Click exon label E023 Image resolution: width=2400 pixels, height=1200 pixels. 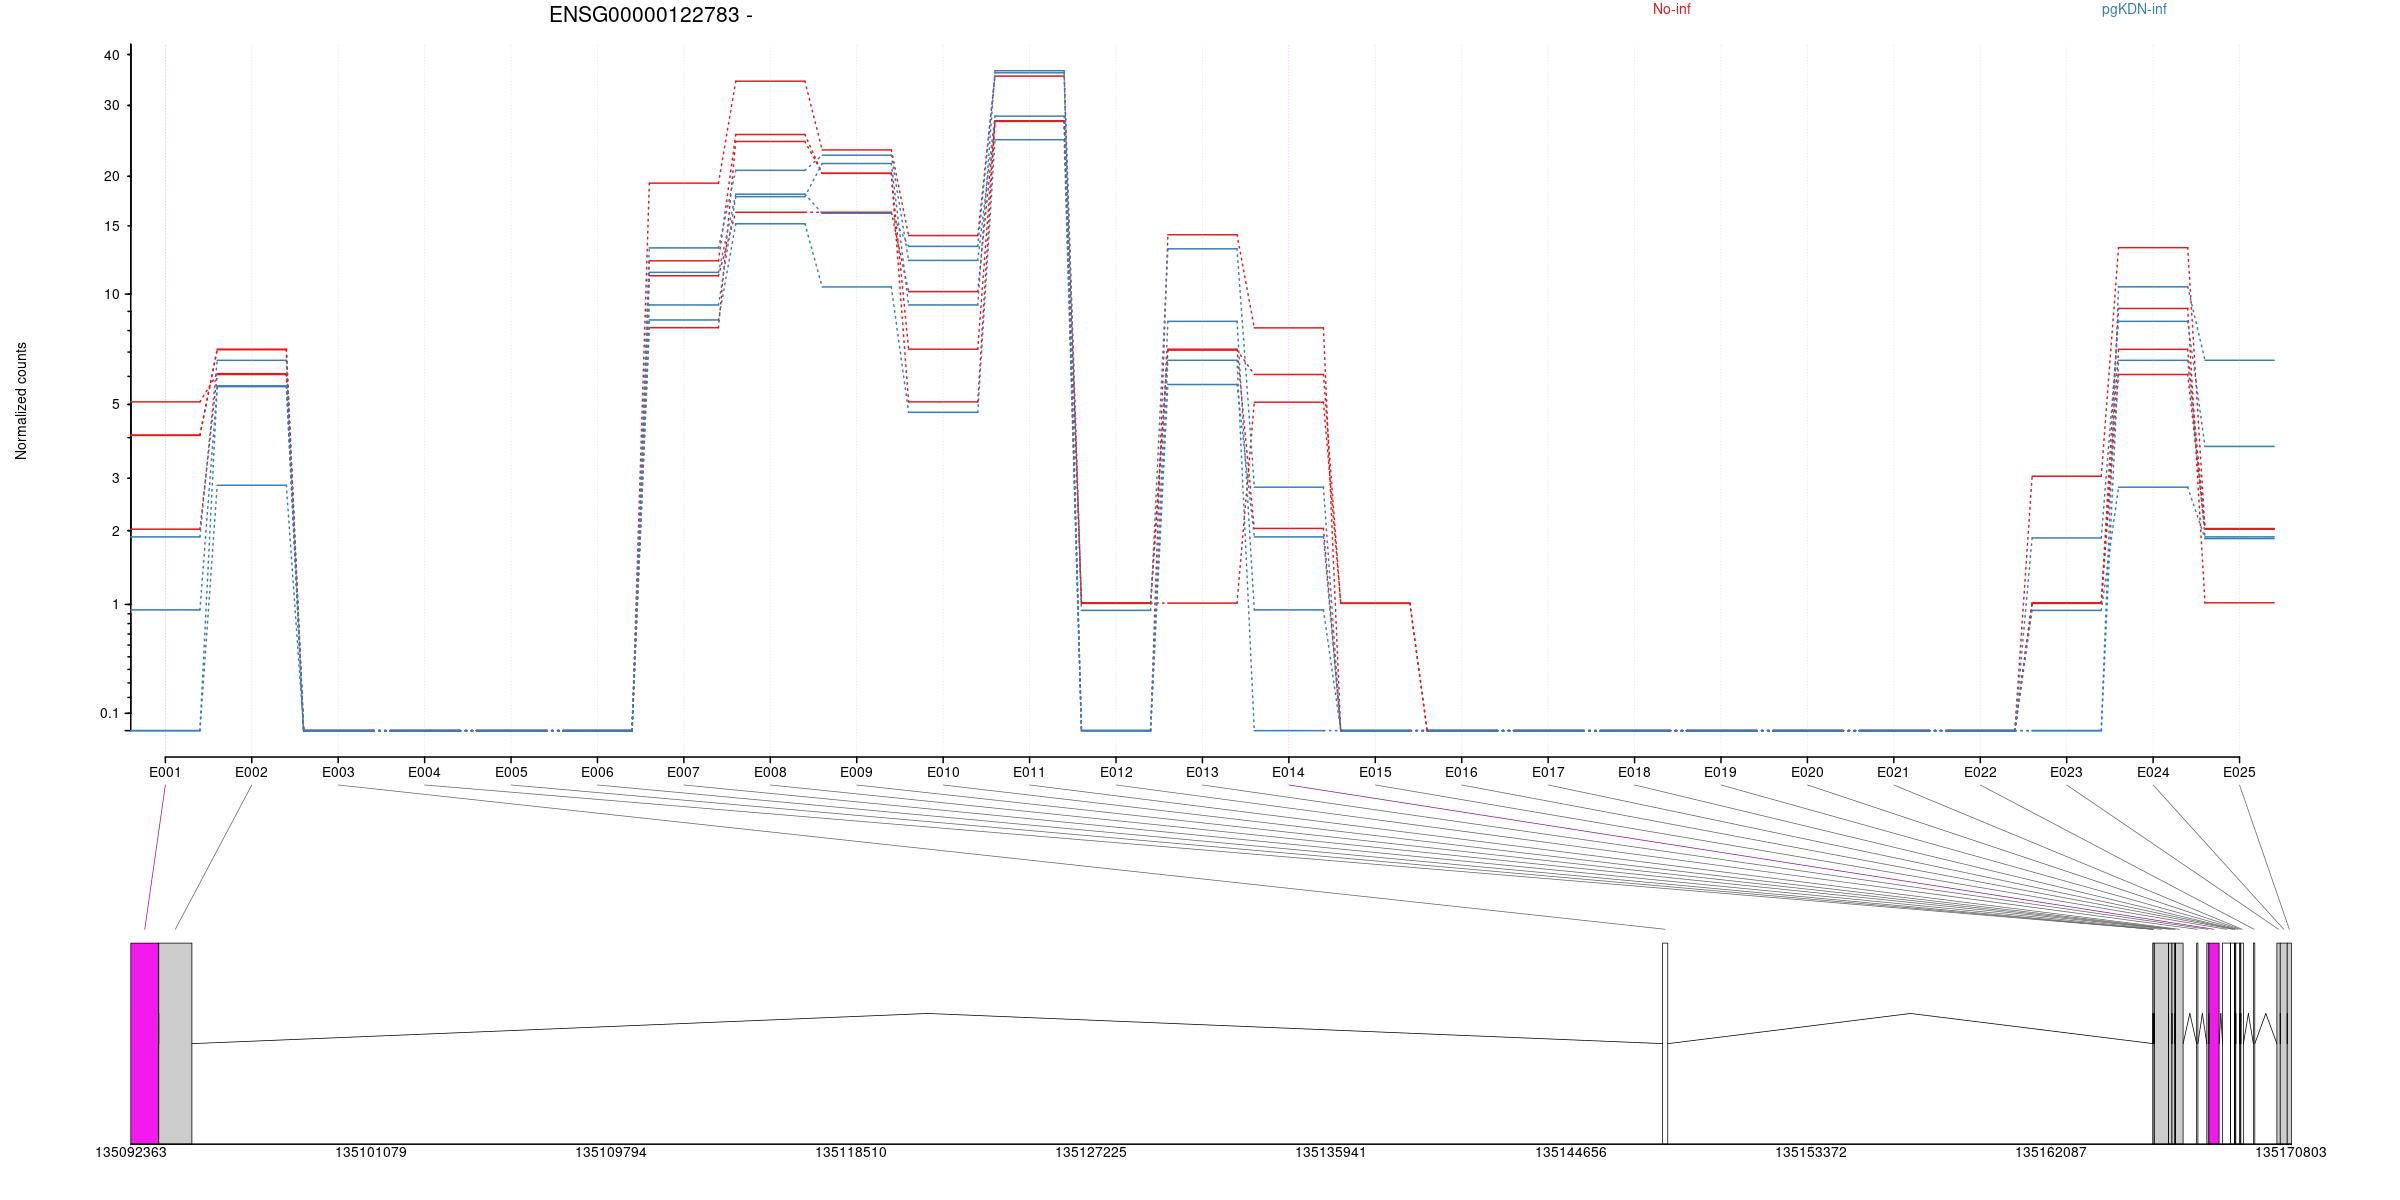[x=2066, y=772]
